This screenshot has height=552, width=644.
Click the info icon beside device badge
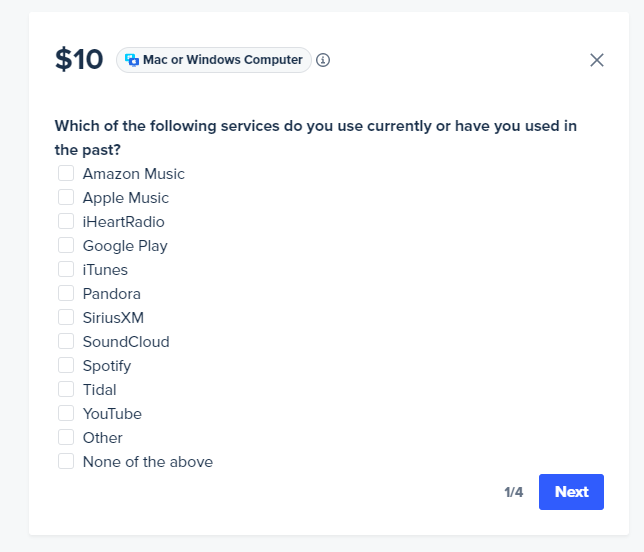pos(323,60)
